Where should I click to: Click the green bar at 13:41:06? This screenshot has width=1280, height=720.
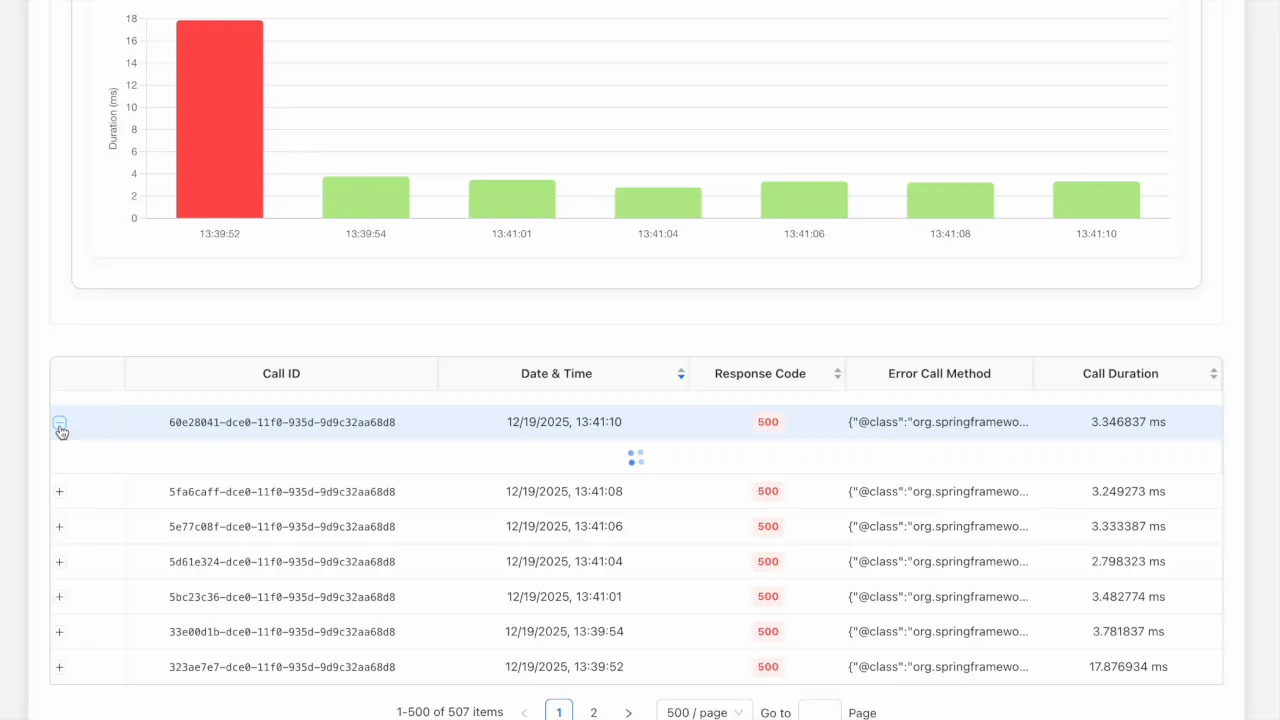(x=804, y=198)
